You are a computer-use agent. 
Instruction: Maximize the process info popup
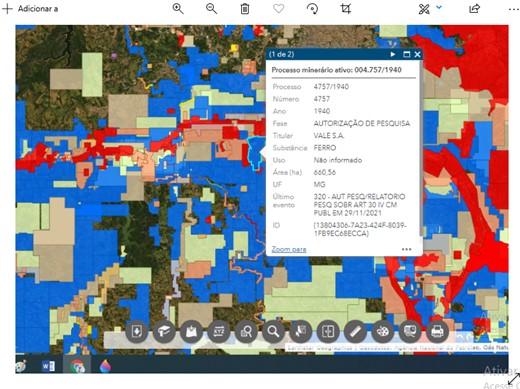406,54
